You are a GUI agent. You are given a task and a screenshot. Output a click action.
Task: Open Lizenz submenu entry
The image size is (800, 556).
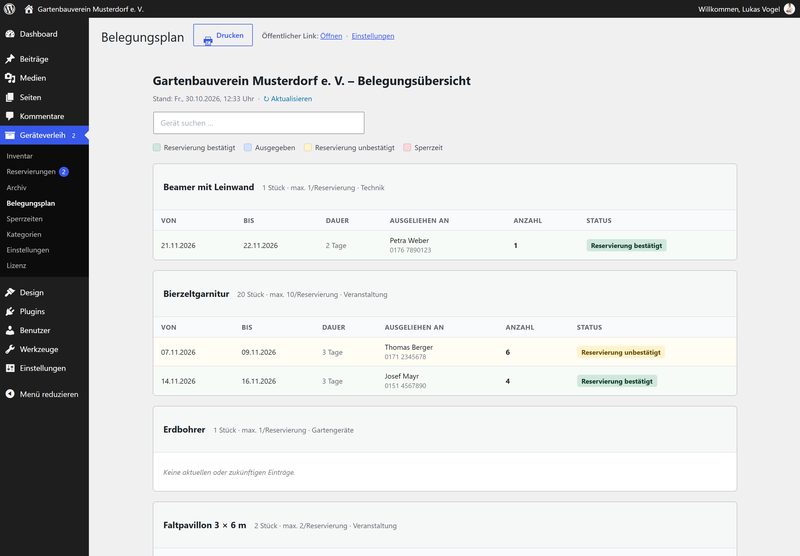point(16,265)
